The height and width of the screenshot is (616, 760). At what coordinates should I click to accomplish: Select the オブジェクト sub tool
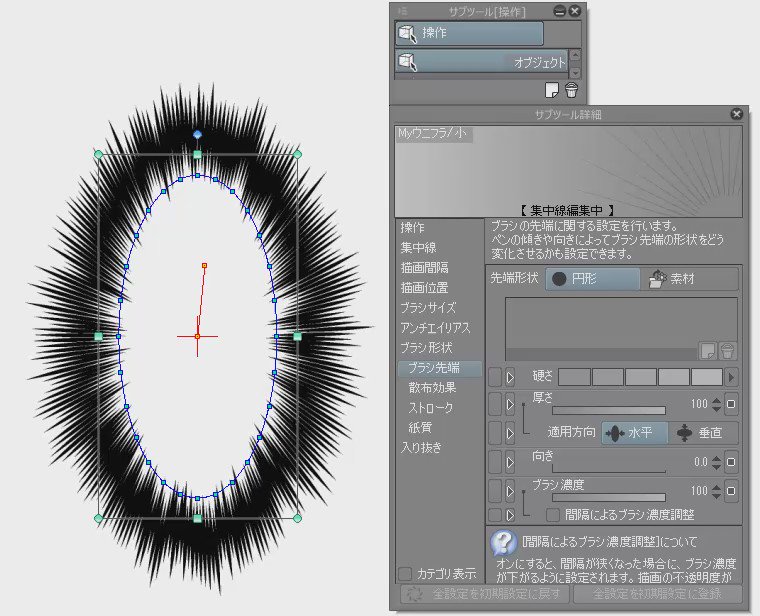(481, 62)
